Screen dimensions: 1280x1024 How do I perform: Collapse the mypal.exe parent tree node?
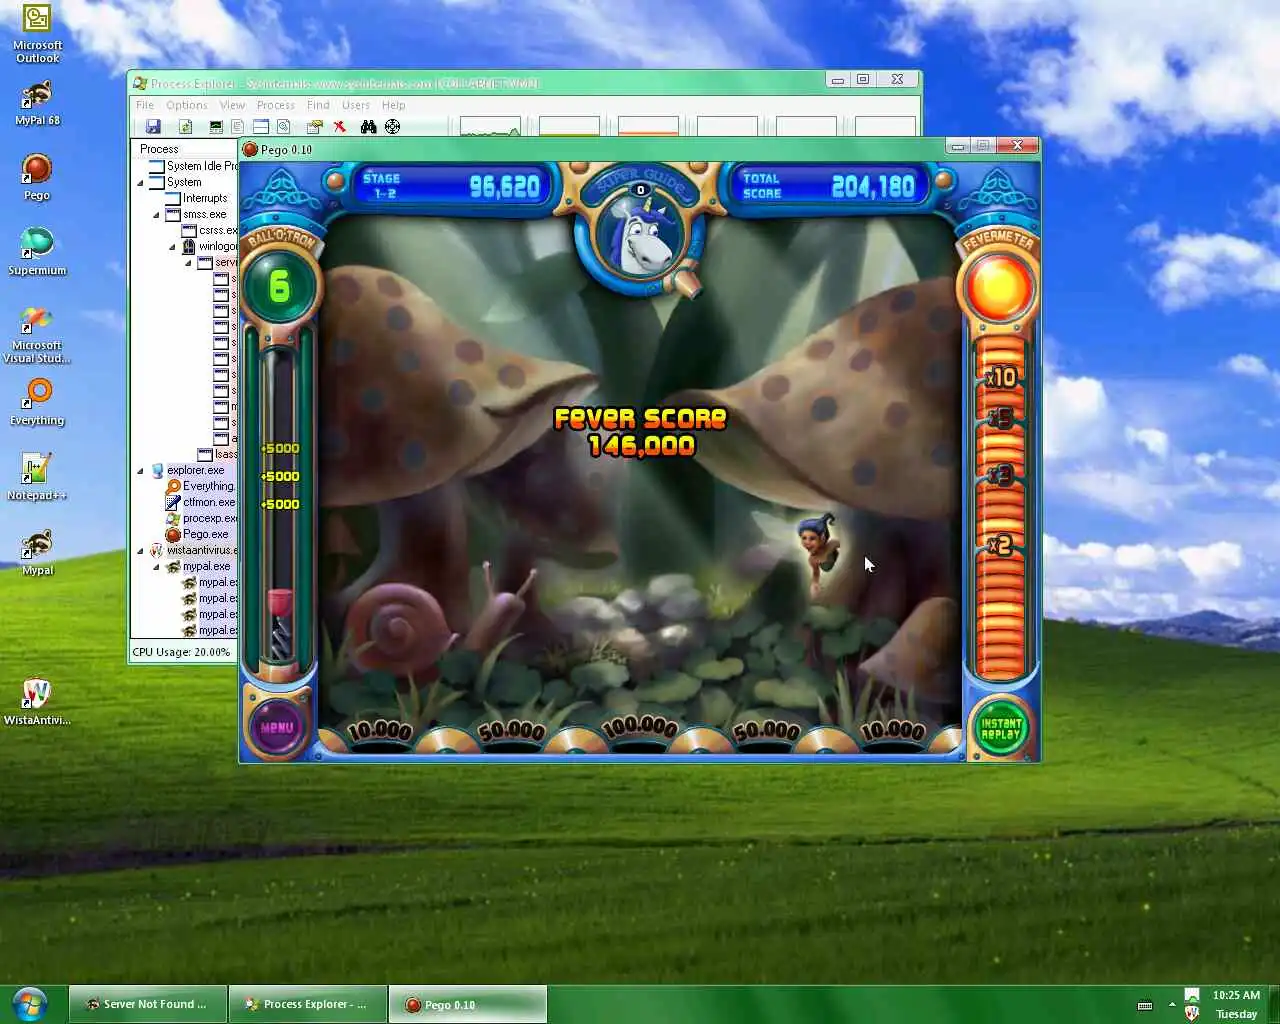point(156,567)
